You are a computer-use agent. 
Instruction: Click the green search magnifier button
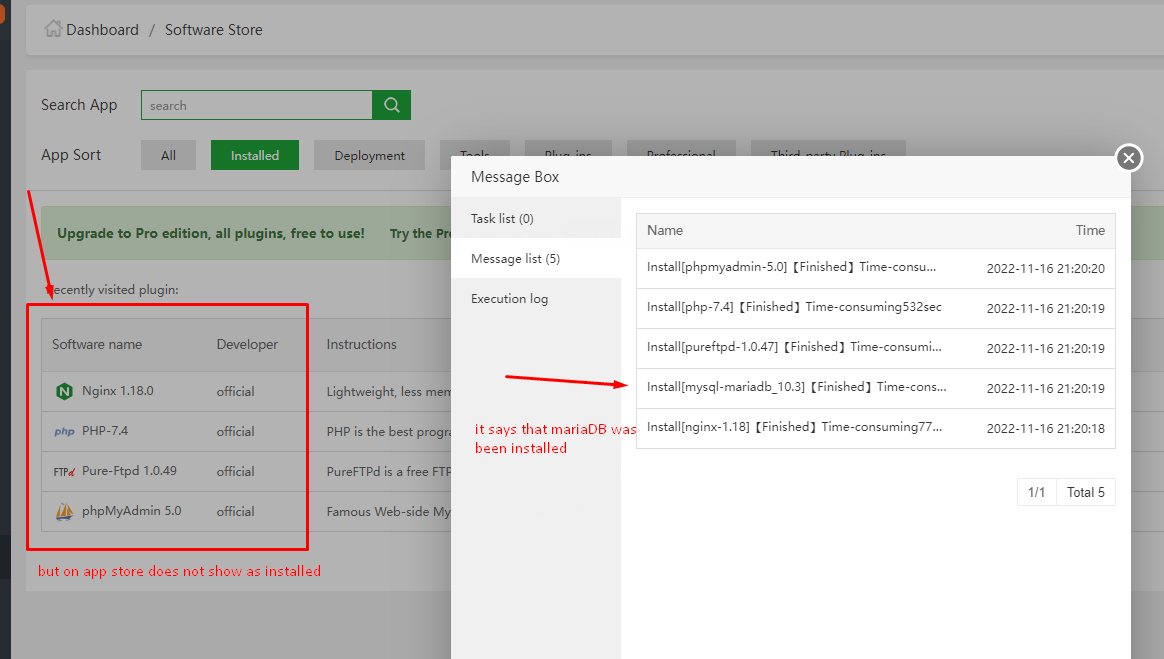(x=391, y=105)
